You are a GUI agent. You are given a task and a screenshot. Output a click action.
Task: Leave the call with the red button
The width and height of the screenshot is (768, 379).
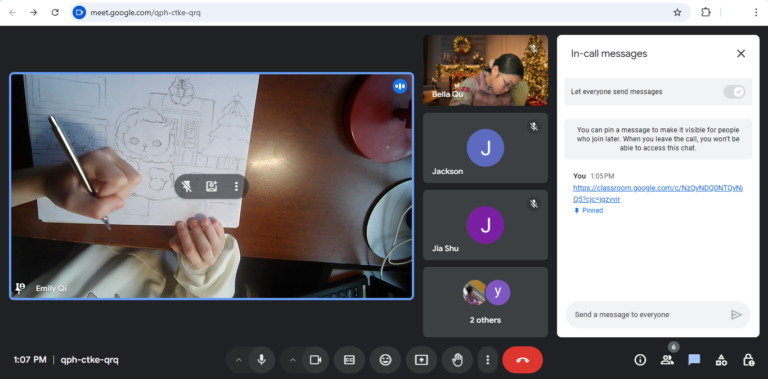(x=523, y=360)
